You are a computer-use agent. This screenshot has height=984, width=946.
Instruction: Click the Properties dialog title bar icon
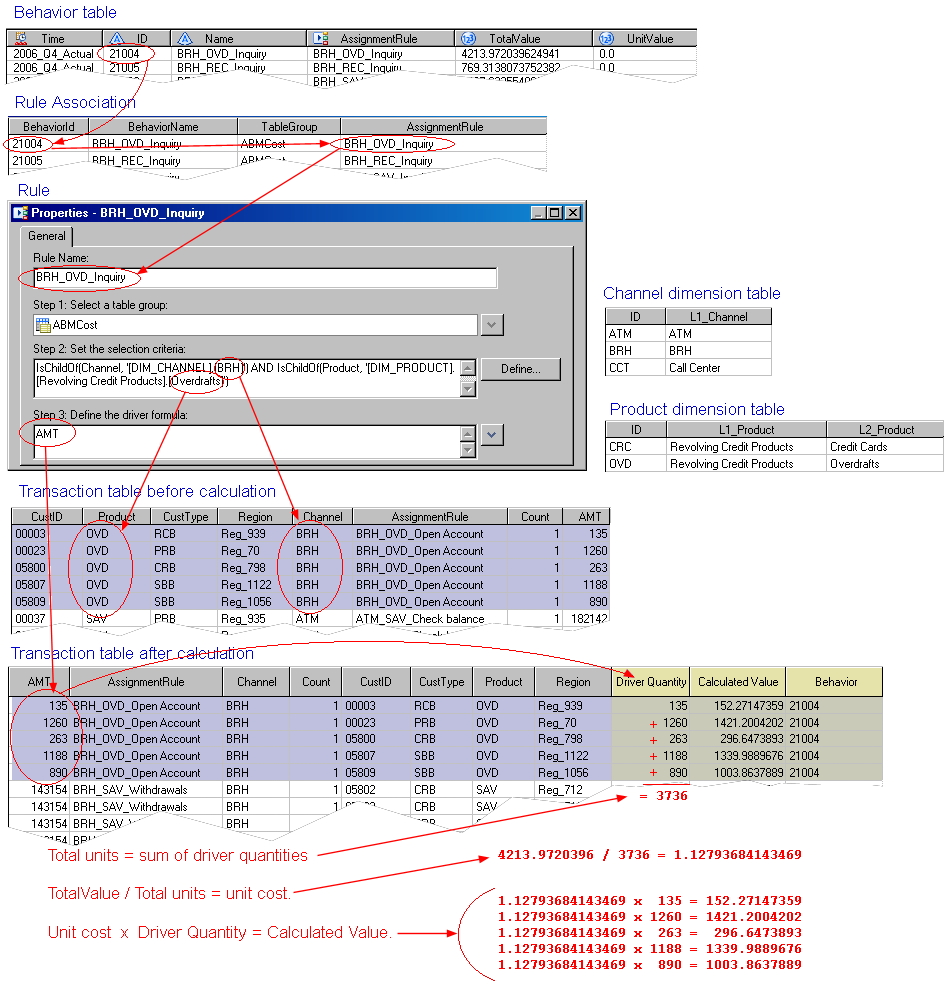tap(20, 212)
